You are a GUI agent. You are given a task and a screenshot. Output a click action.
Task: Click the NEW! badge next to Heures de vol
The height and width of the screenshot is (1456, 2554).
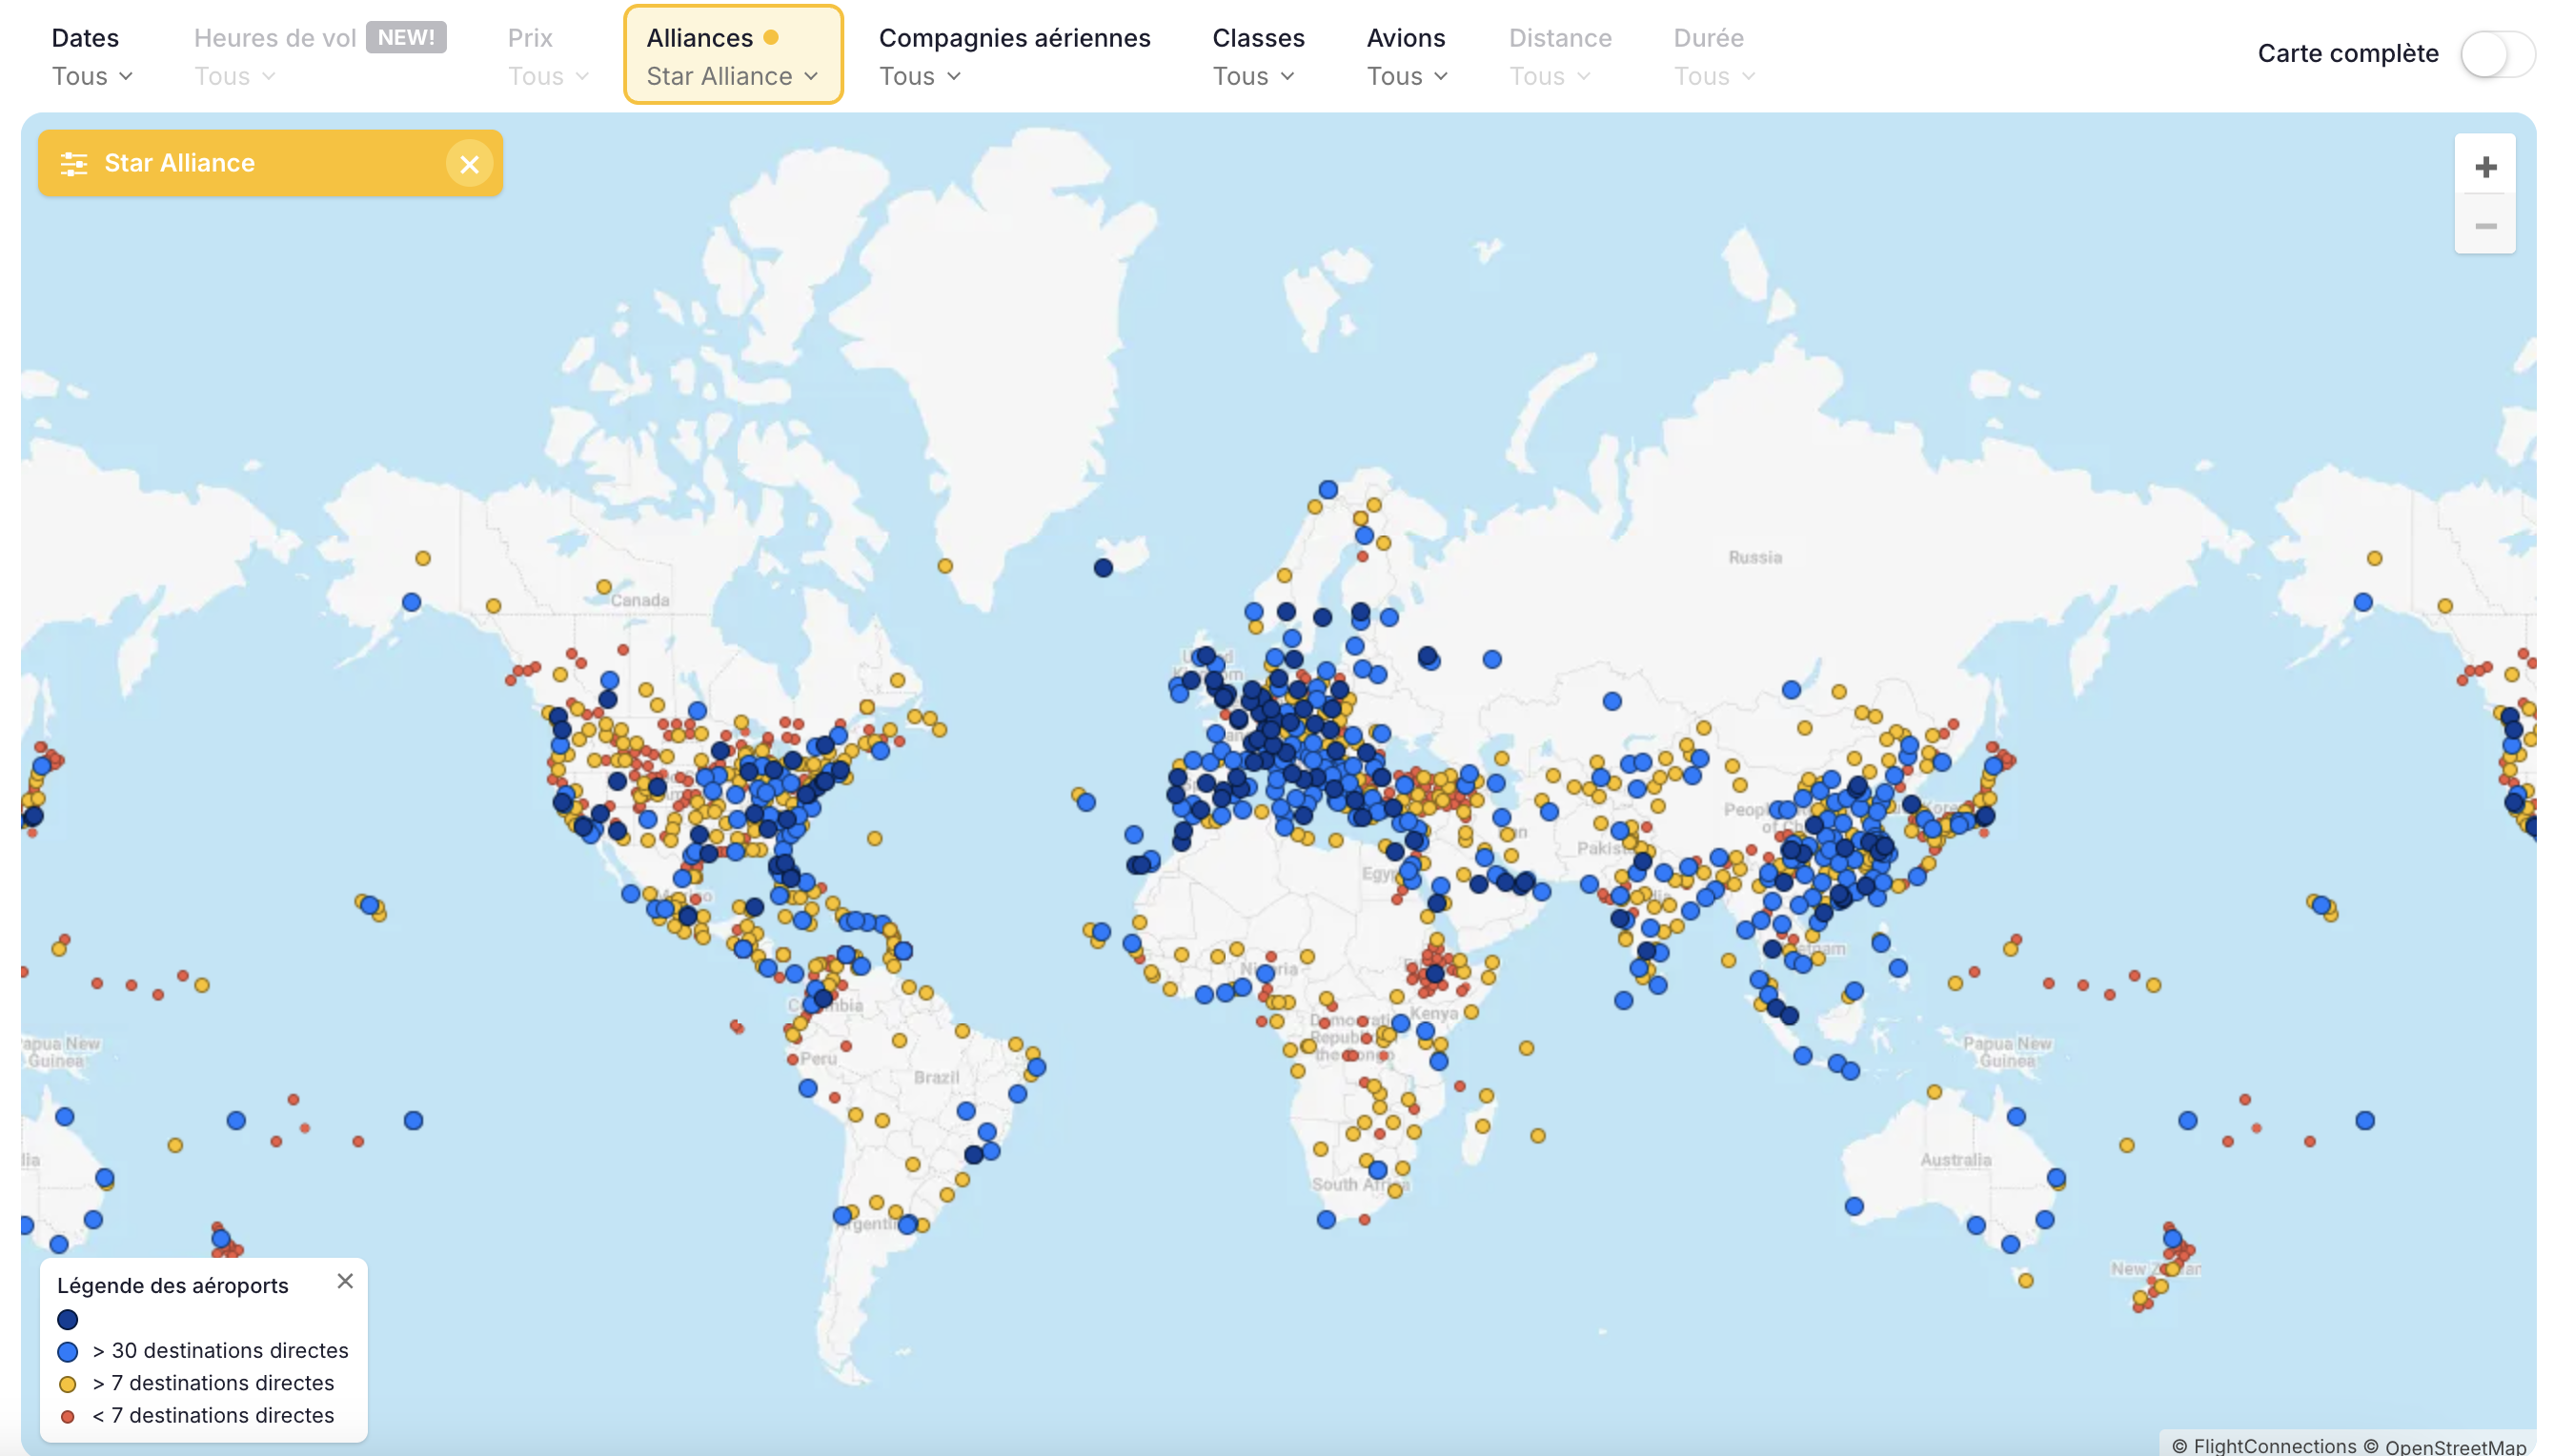coord(406,37)
